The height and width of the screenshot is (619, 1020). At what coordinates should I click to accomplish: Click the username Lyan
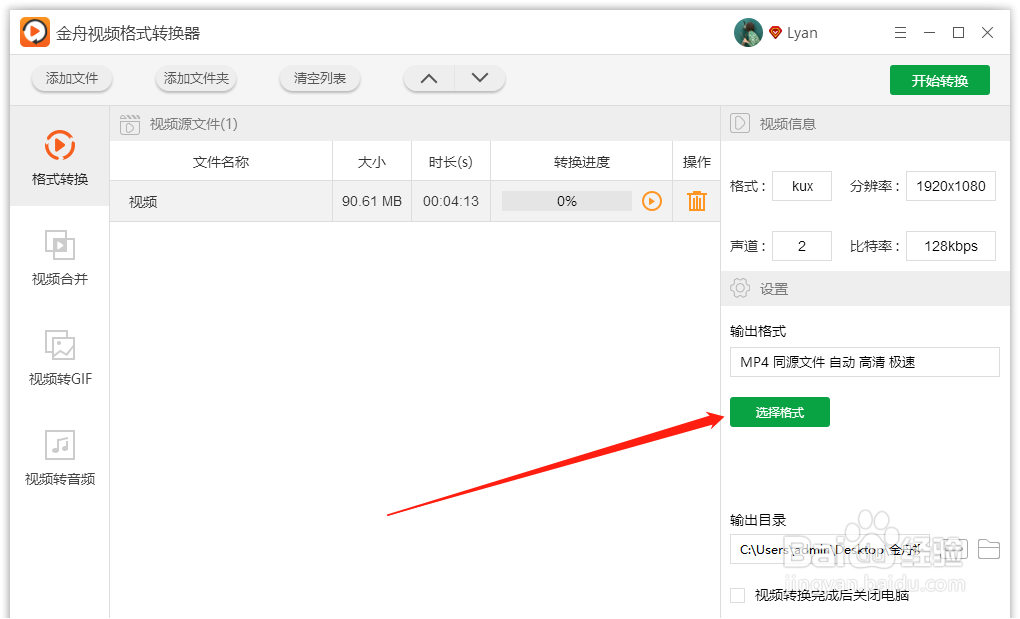coord(802,33)
